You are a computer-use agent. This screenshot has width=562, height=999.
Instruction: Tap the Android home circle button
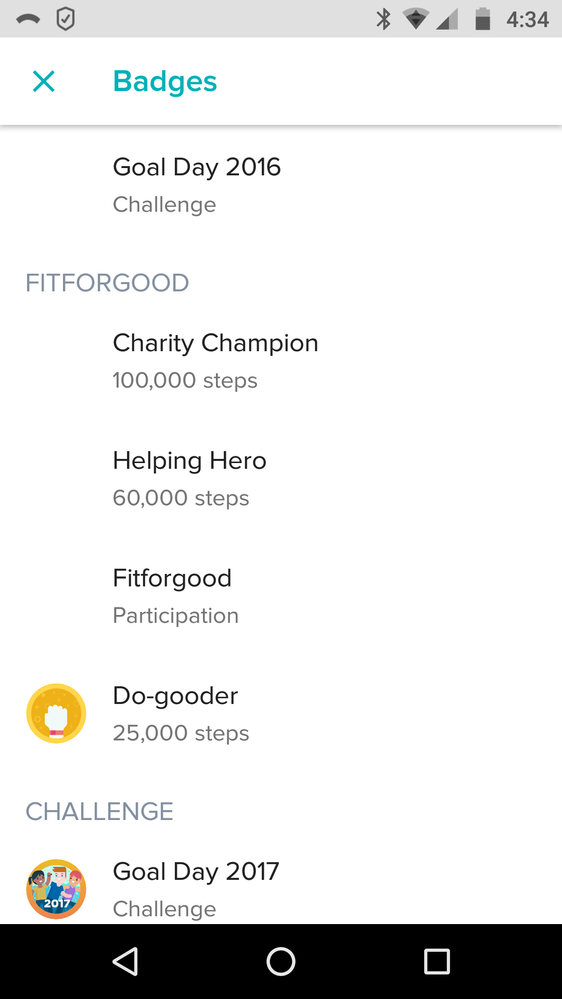281,961
